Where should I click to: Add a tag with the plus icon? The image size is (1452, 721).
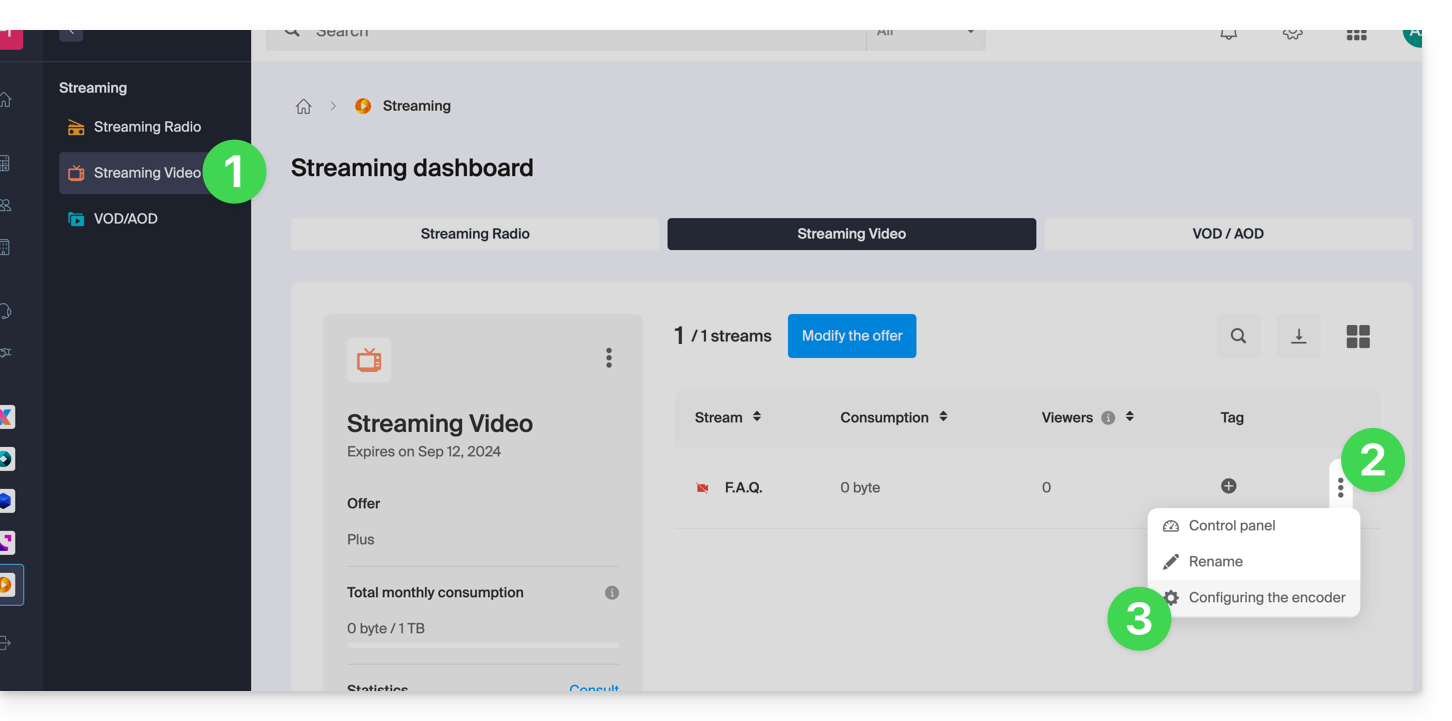coord(1228,486)
